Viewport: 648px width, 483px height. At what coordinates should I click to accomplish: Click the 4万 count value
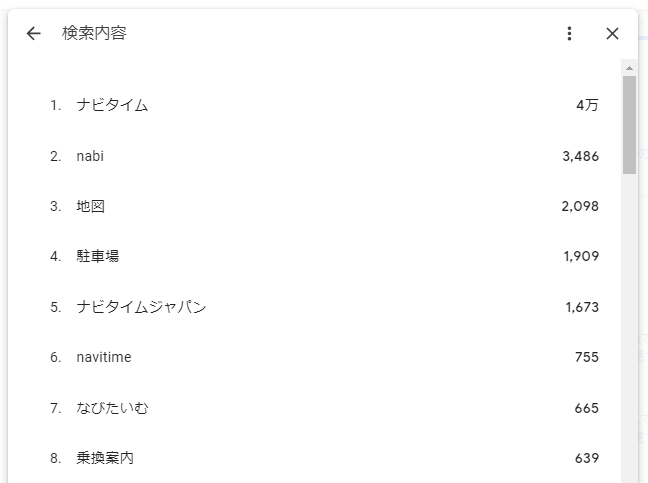[587, 105]
